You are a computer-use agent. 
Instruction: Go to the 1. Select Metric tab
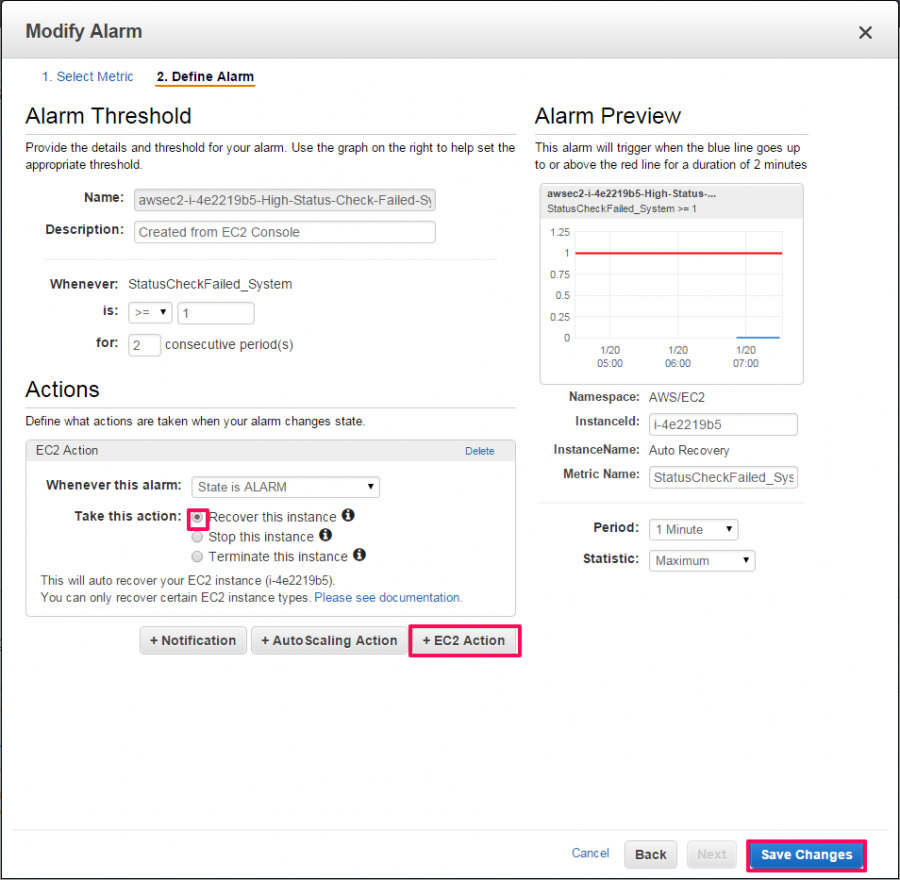click(x=87, y=77)
